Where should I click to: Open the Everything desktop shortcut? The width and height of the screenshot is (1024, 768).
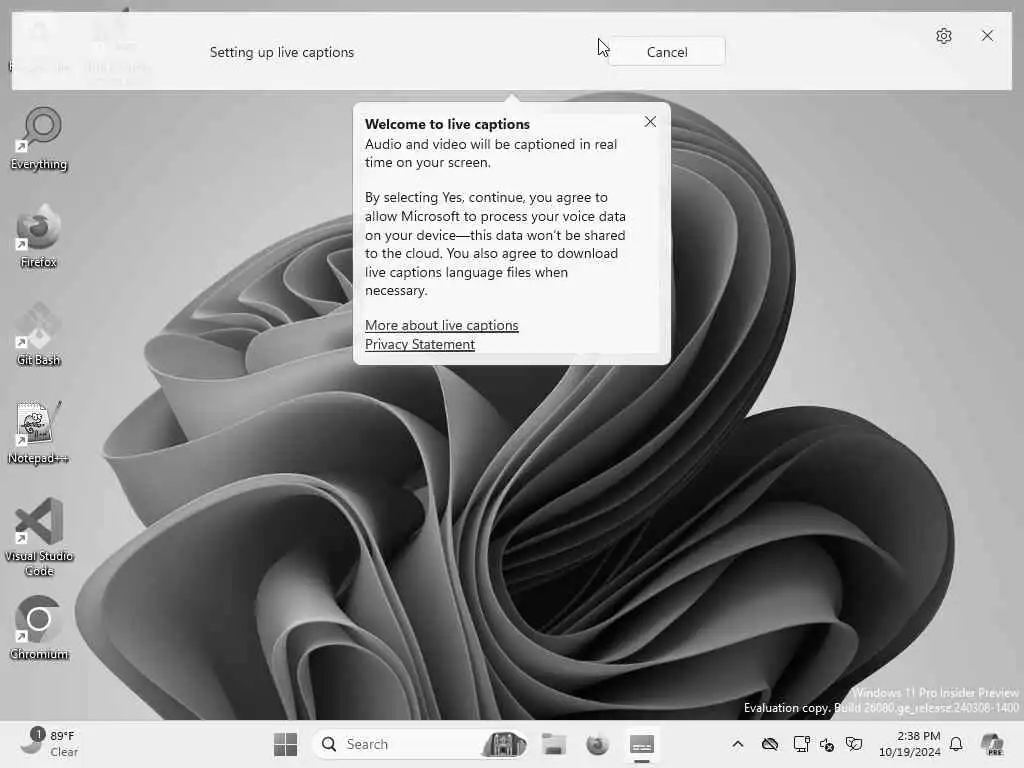click(x=39, y=138)
